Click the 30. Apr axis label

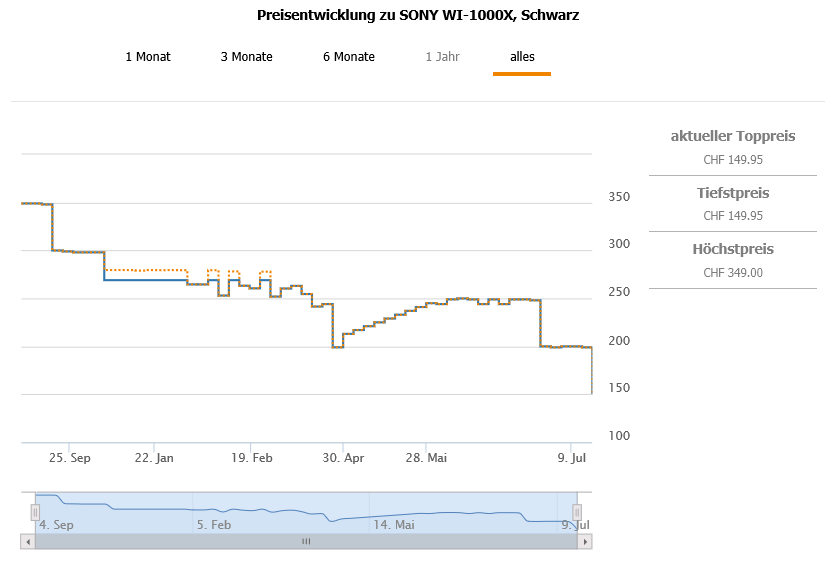point(343,458)
